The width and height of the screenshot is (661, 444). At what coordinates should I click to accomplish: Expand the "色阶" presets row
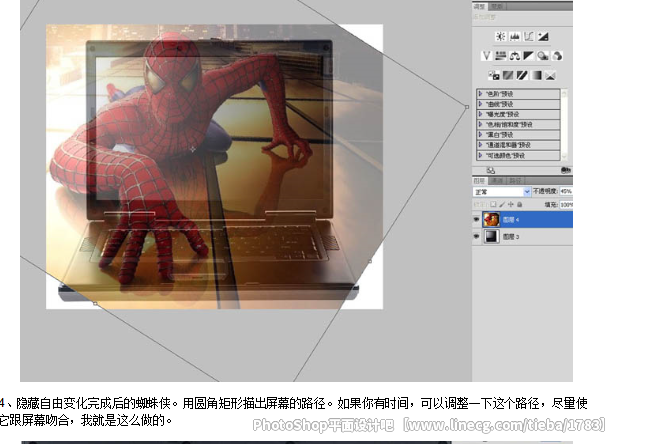click(x=481, y=94)
